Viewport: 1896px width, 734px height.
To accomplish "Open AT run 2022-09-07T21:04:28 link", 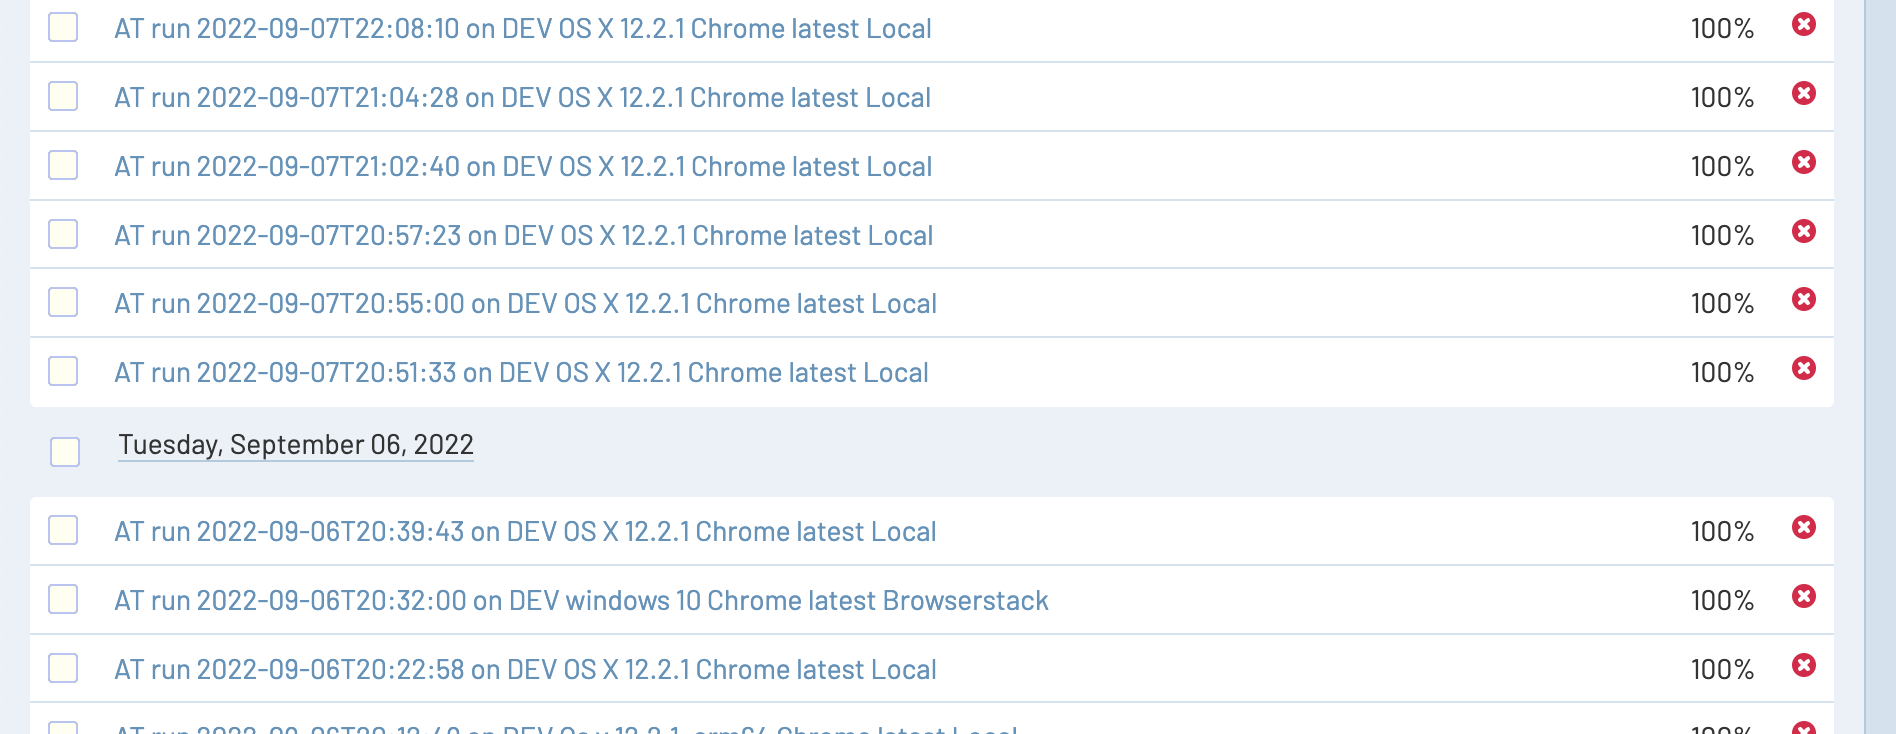I will tap(522, 98).
